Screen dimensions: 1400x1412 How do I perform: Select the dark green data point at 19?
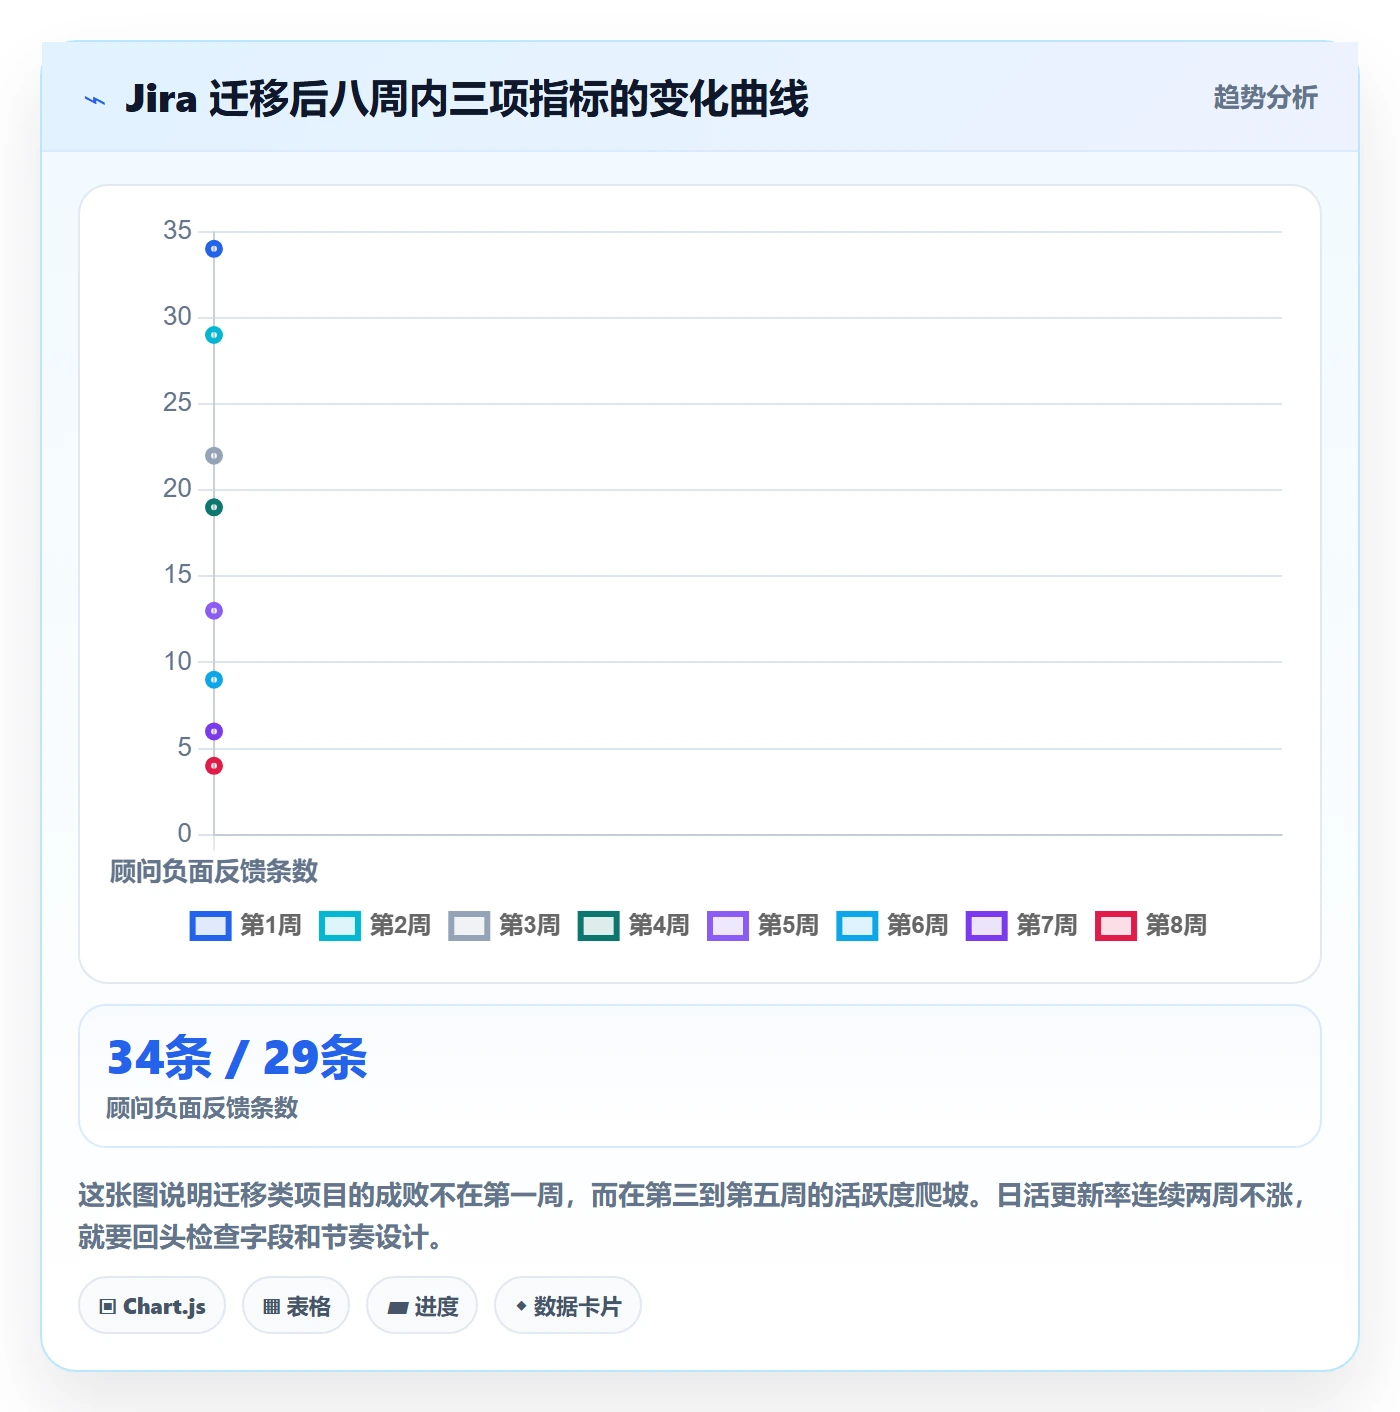(x=214, y=507)
